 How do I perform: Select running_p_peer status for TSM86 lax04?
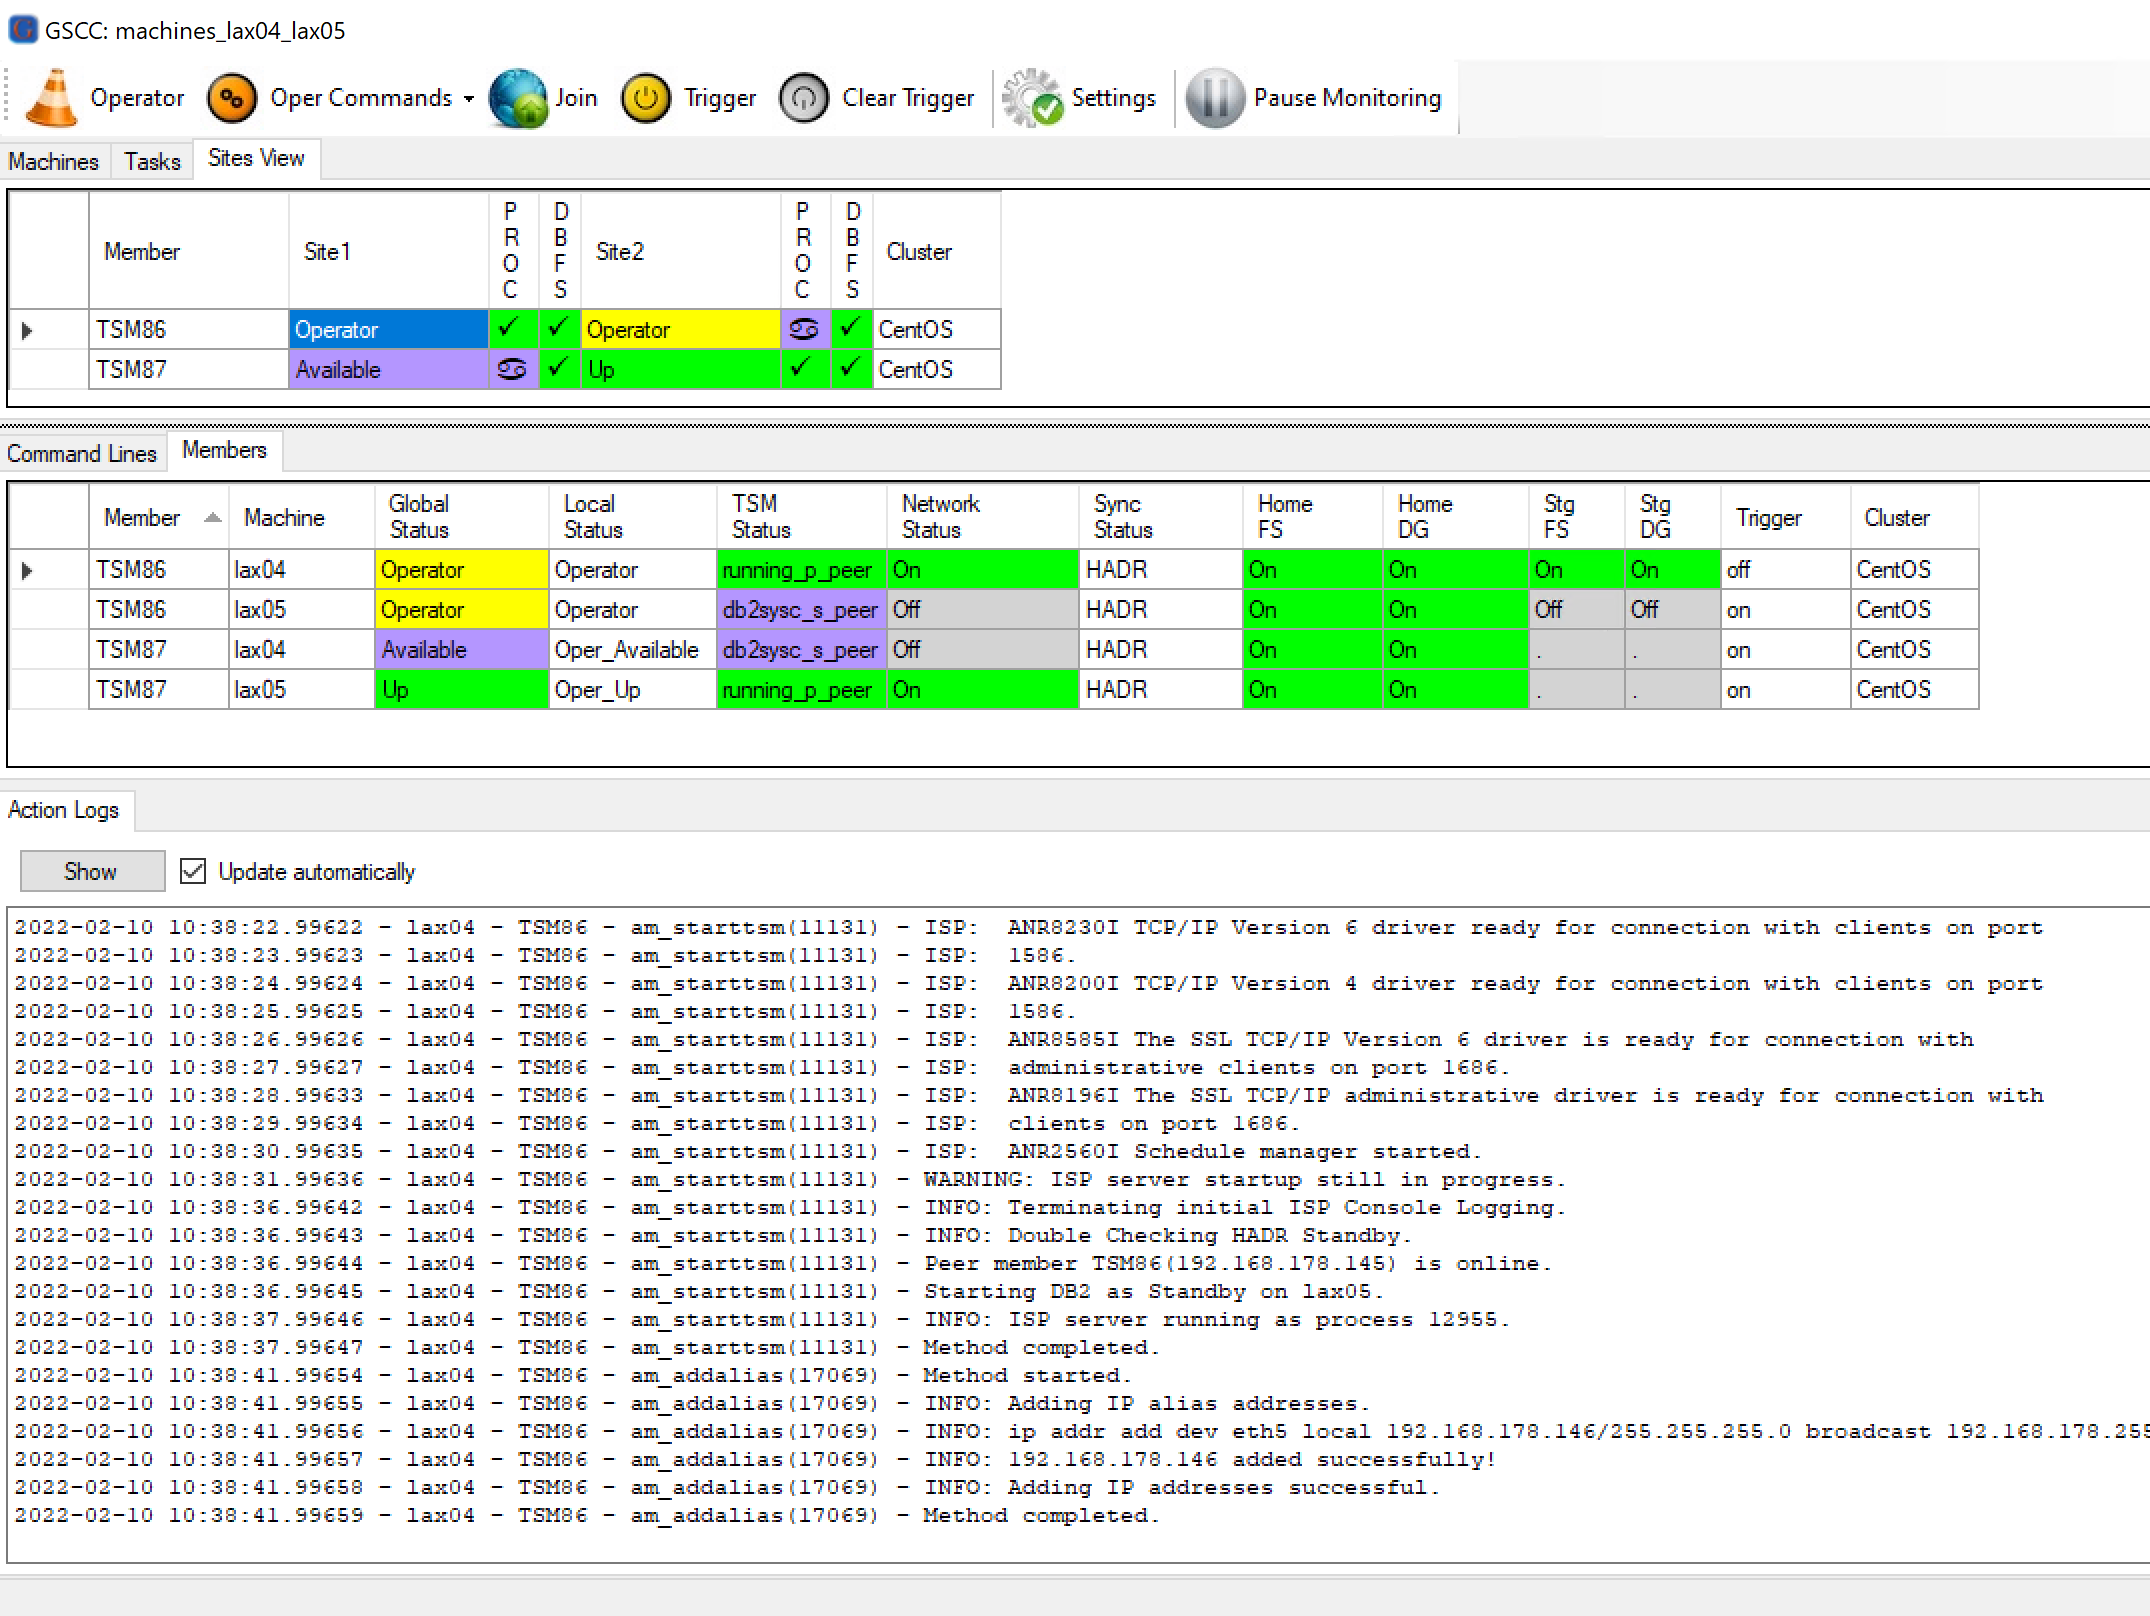(801, 569)
